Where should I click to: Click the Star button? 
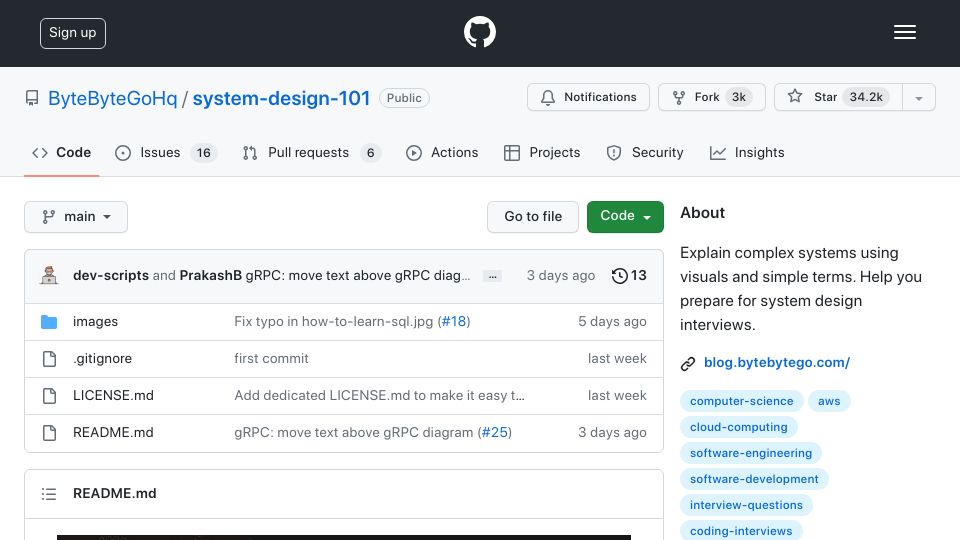(838, 97)
